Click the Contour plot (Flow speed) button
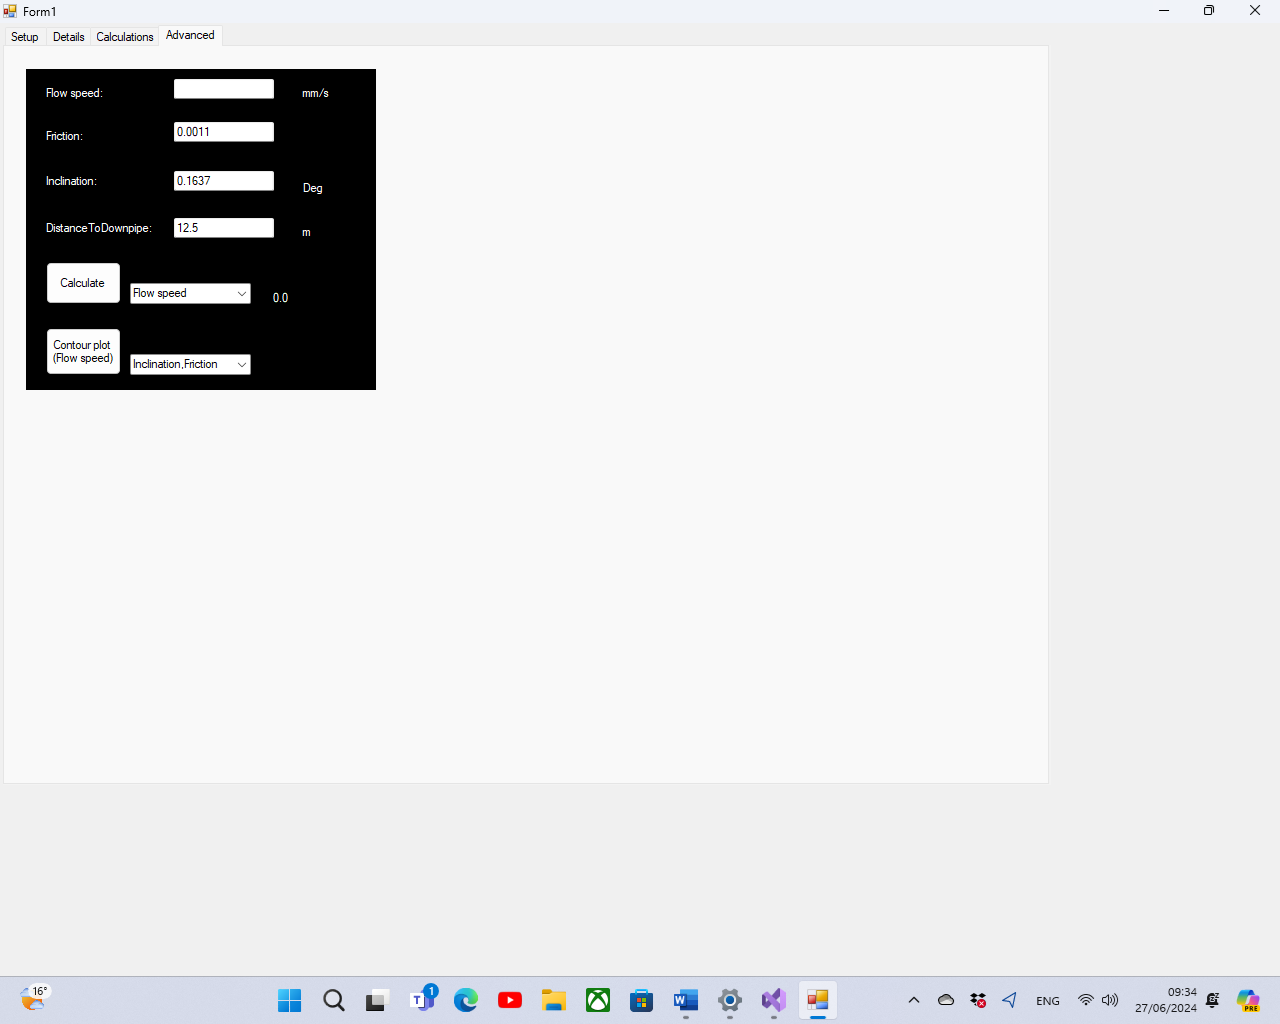This screenshot has height=1024, width=1280. [x=83, y=352]
